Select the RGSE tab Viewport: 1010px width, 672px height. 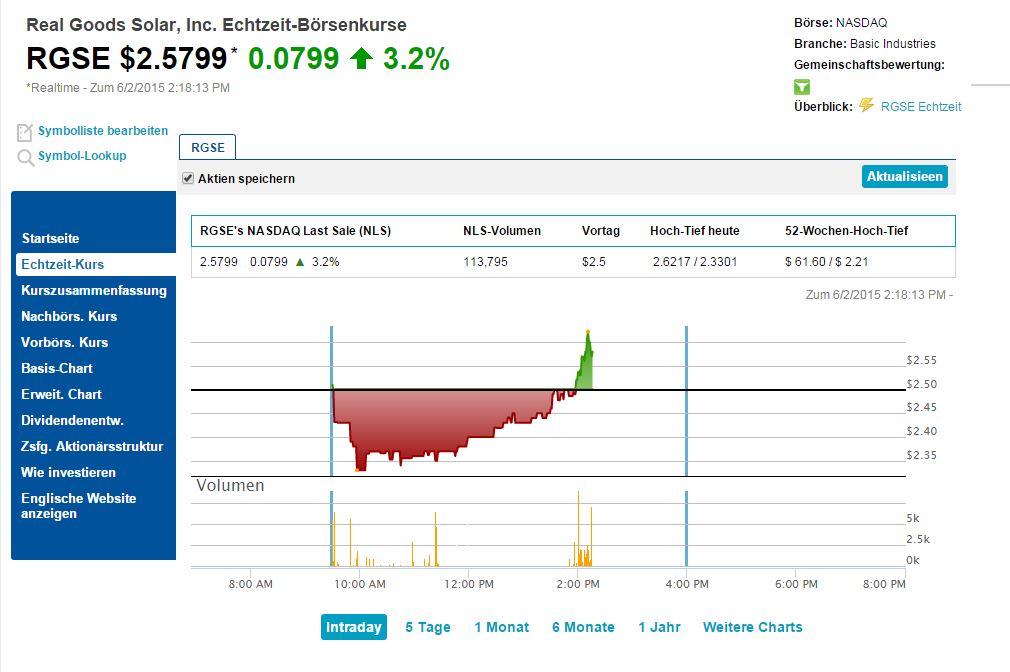coord(207,148)
